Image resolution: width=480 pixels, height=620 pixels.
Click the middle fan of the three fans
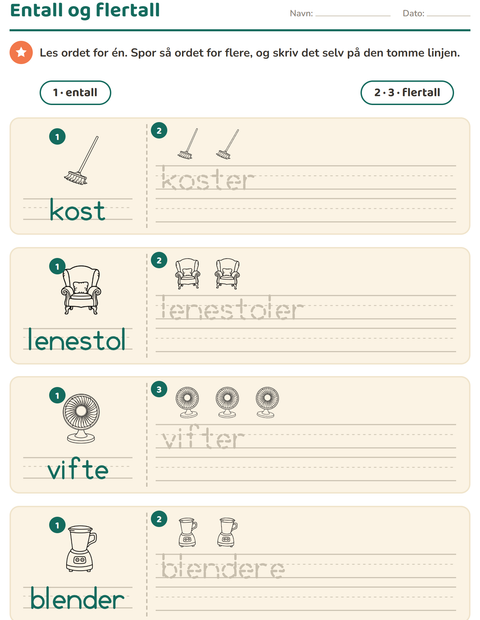coord(227,402)
